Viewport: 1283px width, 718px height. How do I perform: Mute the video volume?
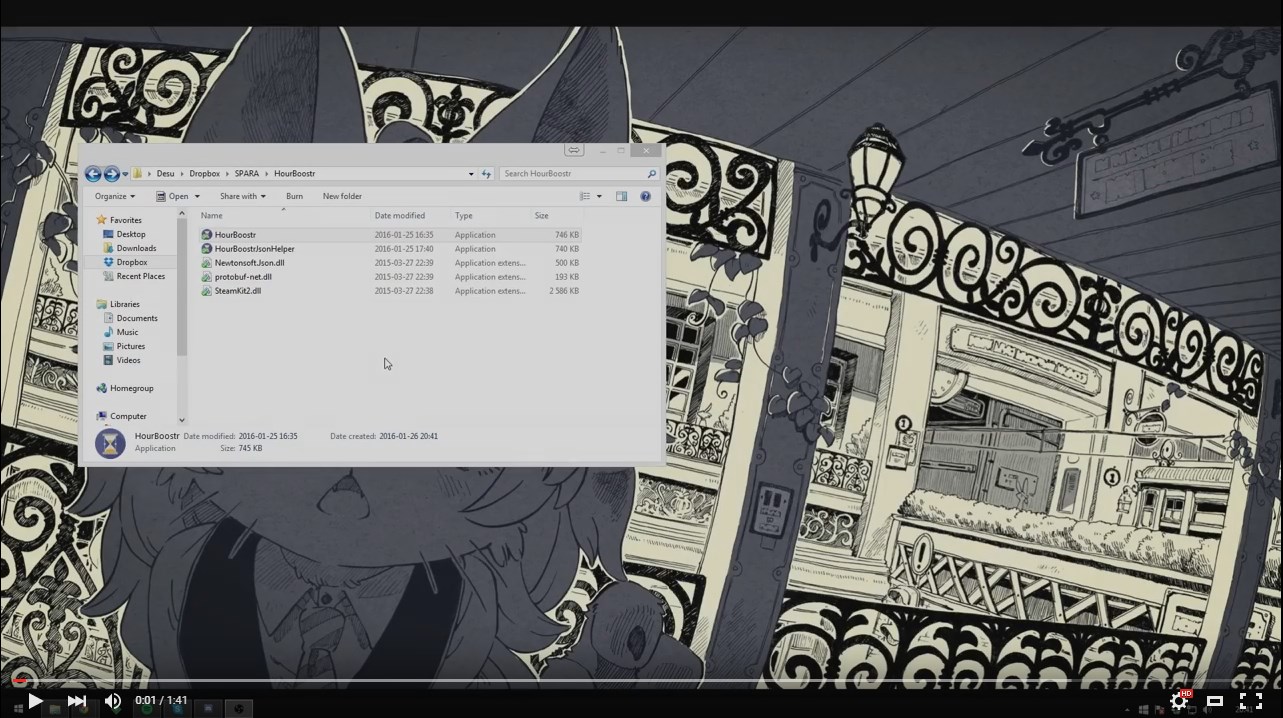tap(112, 701)
